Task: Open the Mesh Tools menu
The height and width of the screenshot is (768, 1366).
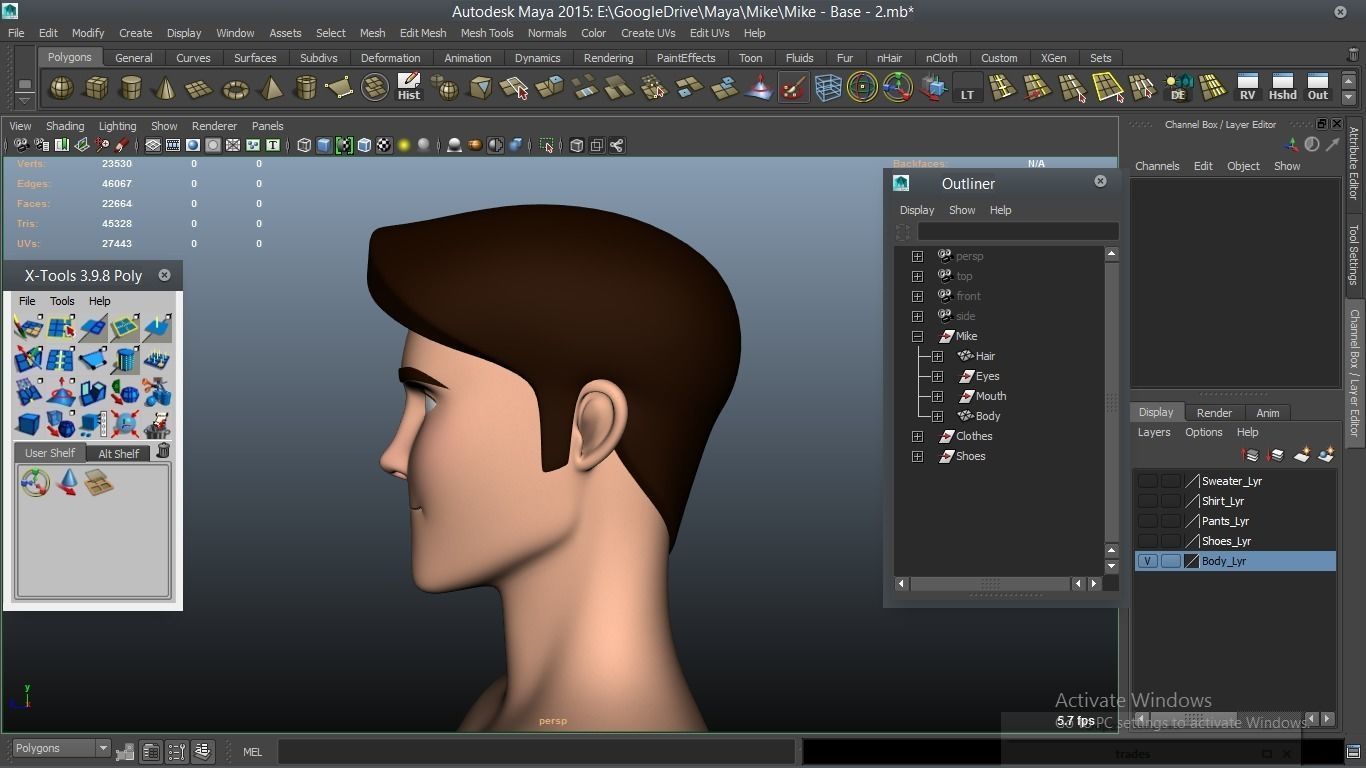Action: coord(487,33)
